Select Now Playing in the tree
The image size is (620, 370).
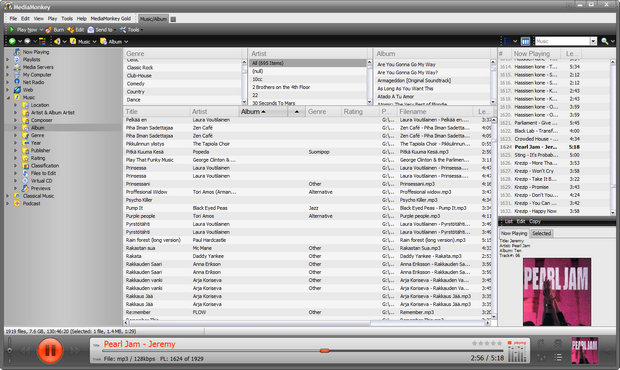[x=36, y=52]
